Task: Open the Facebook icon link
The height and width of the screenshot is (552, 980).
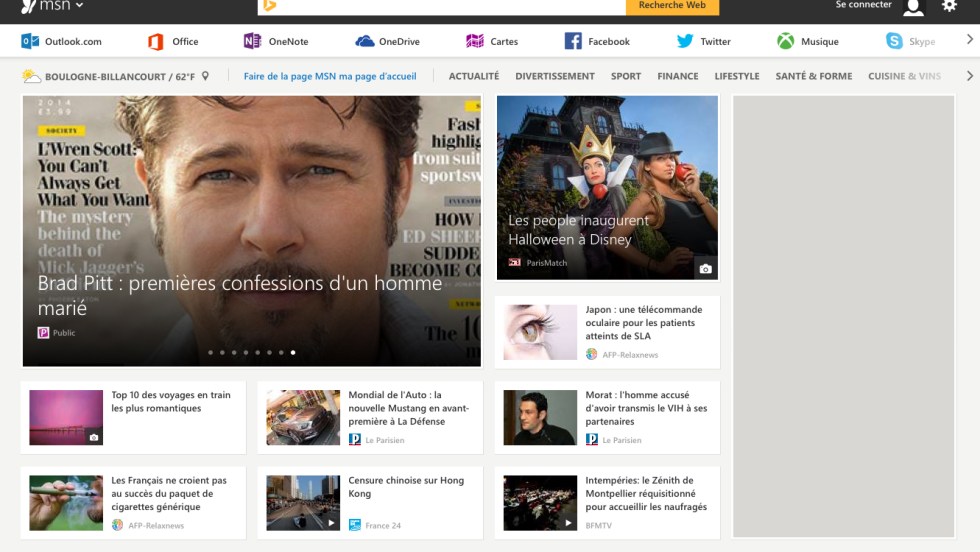Action: coord(573,41)
